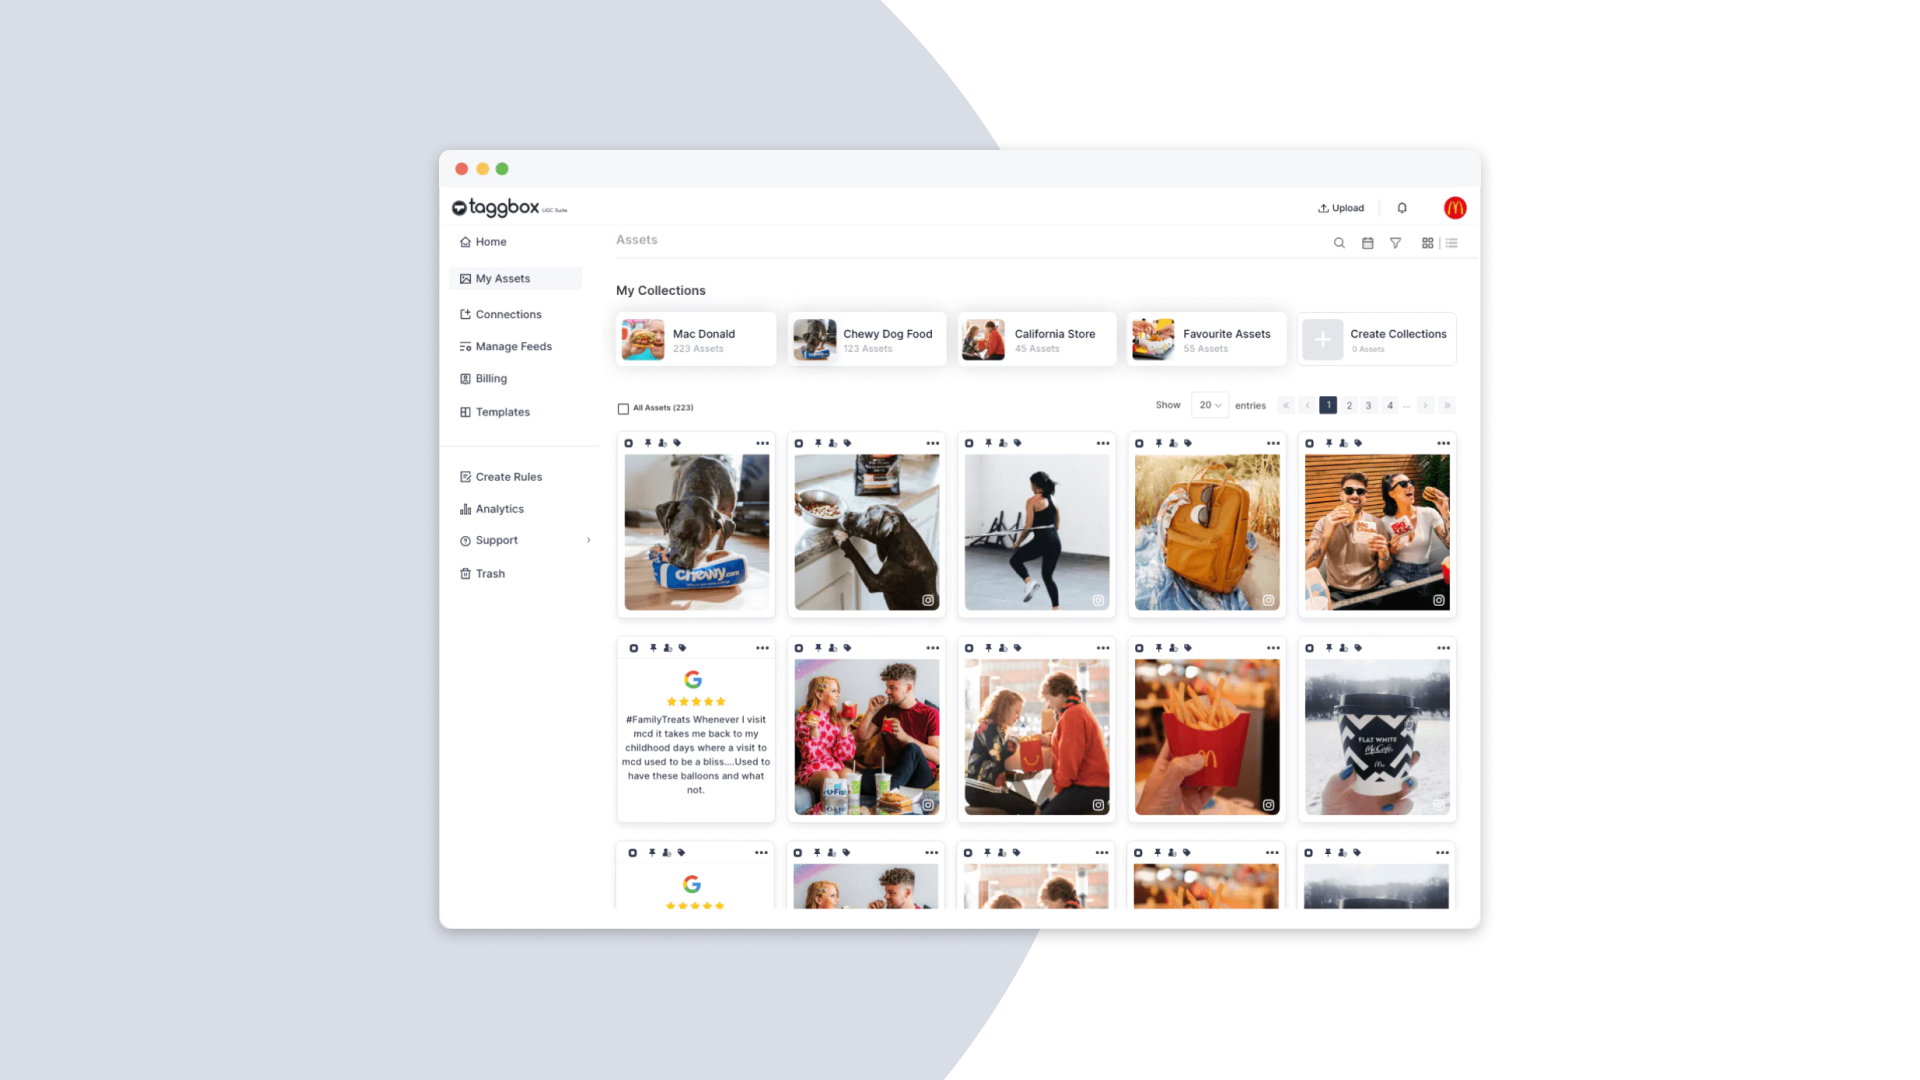Image resolution: width=1920 pixels, height=1080 pixels.
Task: Click the search icon in assets view
Action: 1340,243
